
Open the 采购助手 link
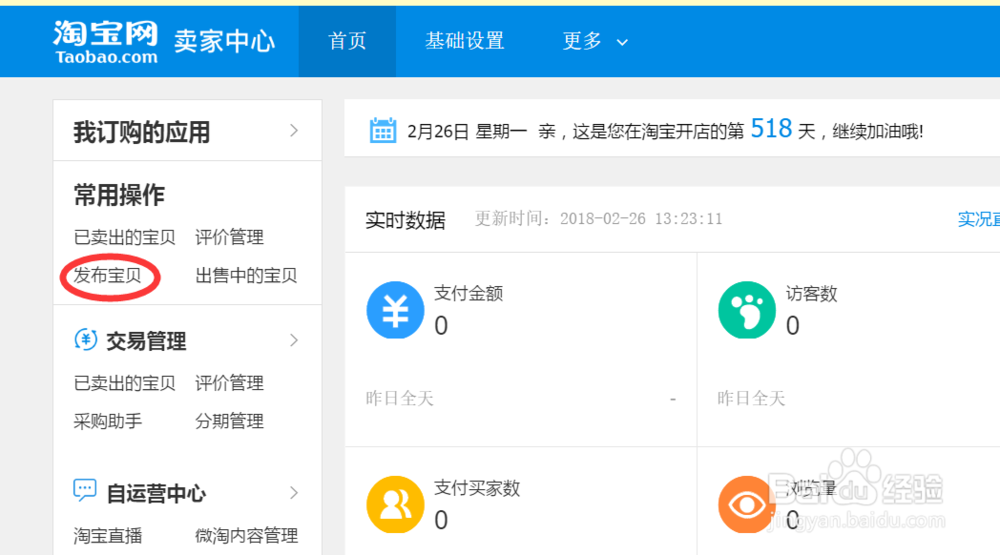(108, 421)
